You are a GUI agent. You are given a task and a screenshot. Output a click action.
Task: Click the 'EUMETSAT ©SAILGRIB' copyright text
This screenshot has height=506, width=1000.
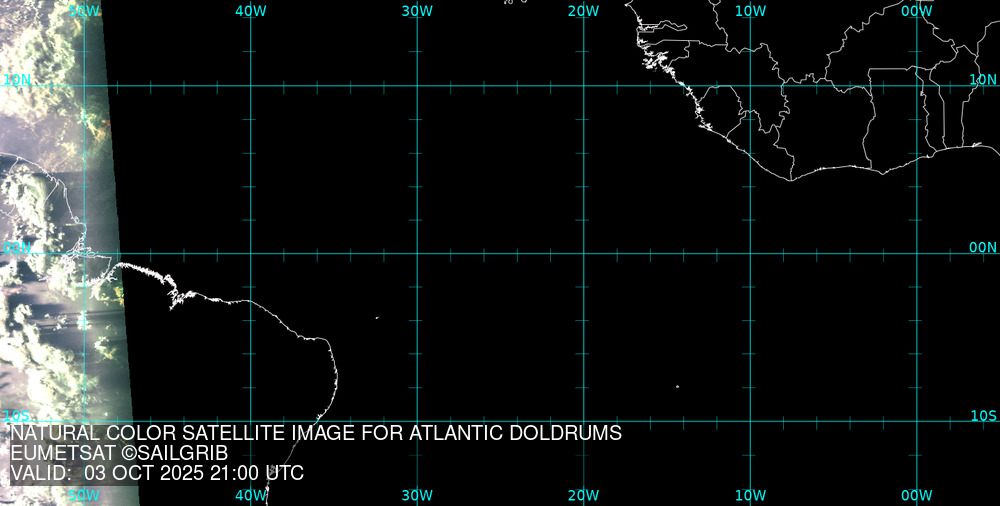tap(119, 453)
